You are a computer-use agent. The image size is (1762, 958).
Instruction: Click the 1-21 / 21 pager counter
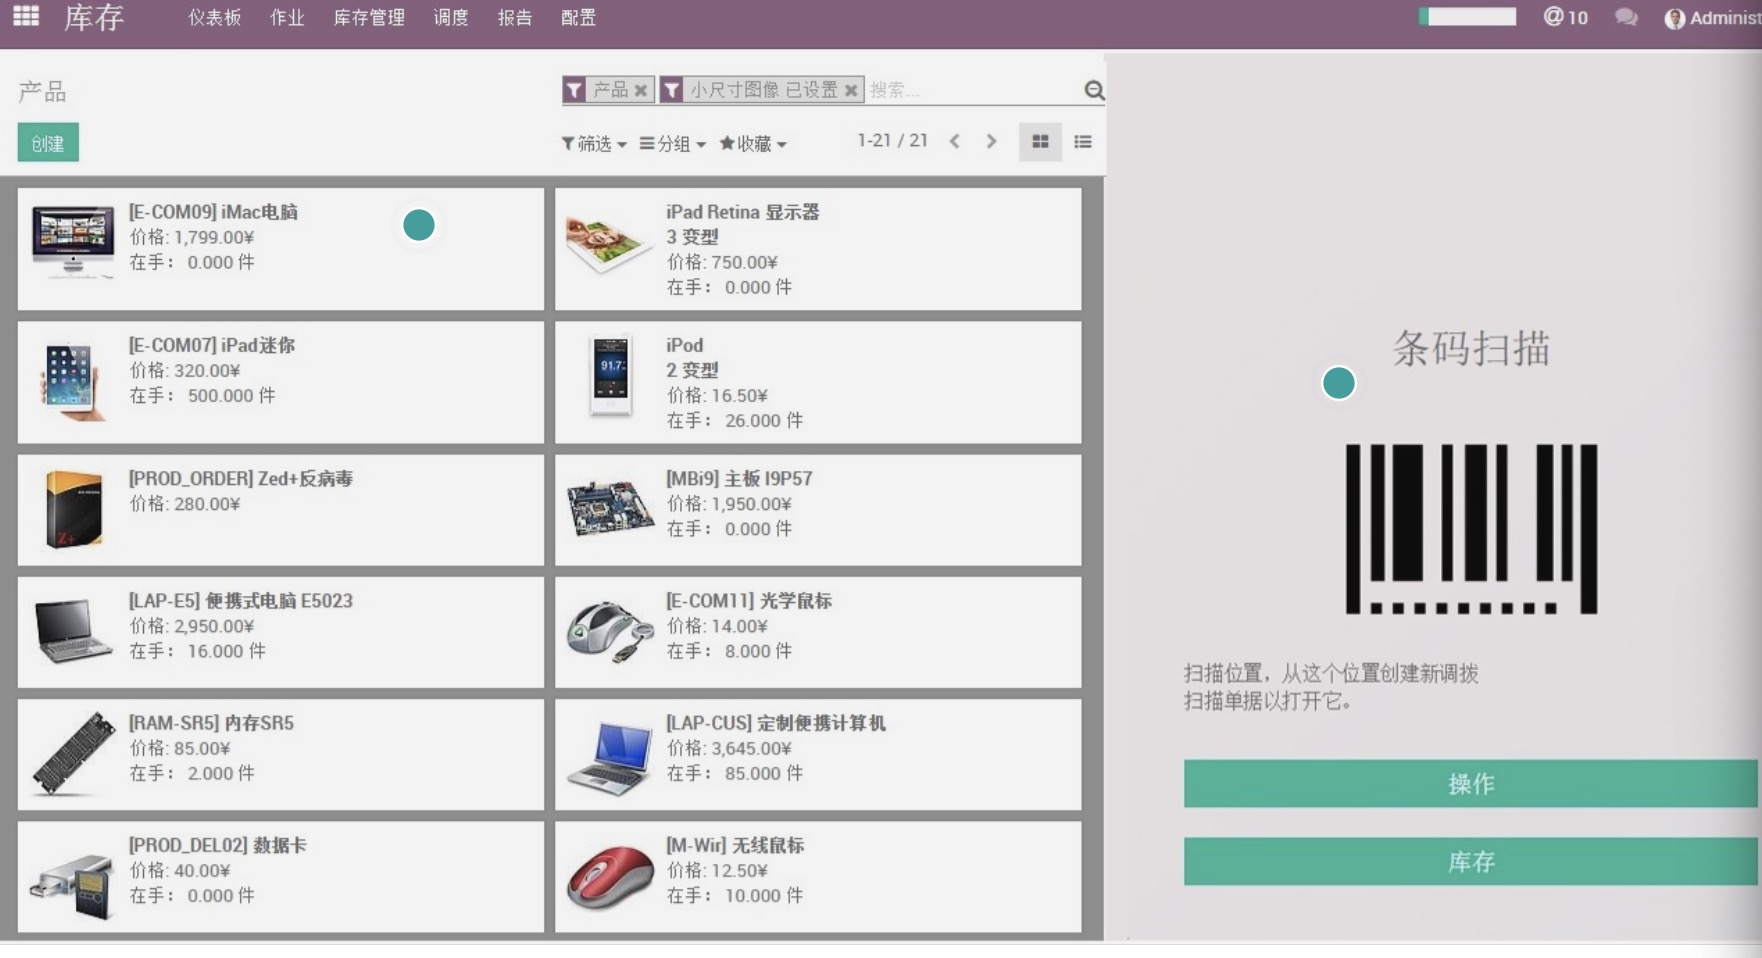pos(892,141)
